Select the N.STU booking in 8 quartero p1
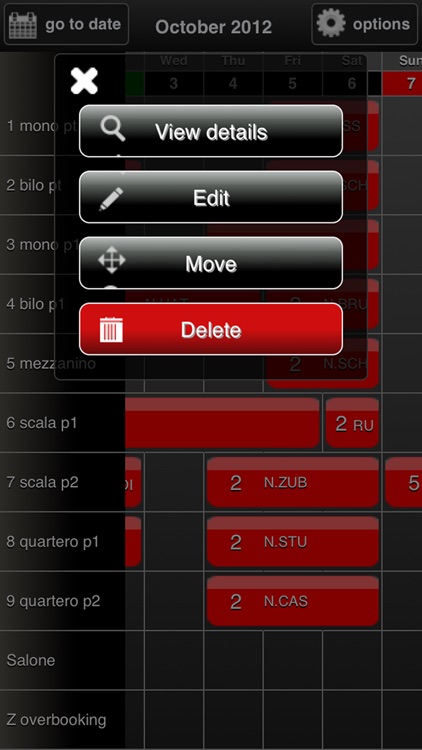 point(293,541)
